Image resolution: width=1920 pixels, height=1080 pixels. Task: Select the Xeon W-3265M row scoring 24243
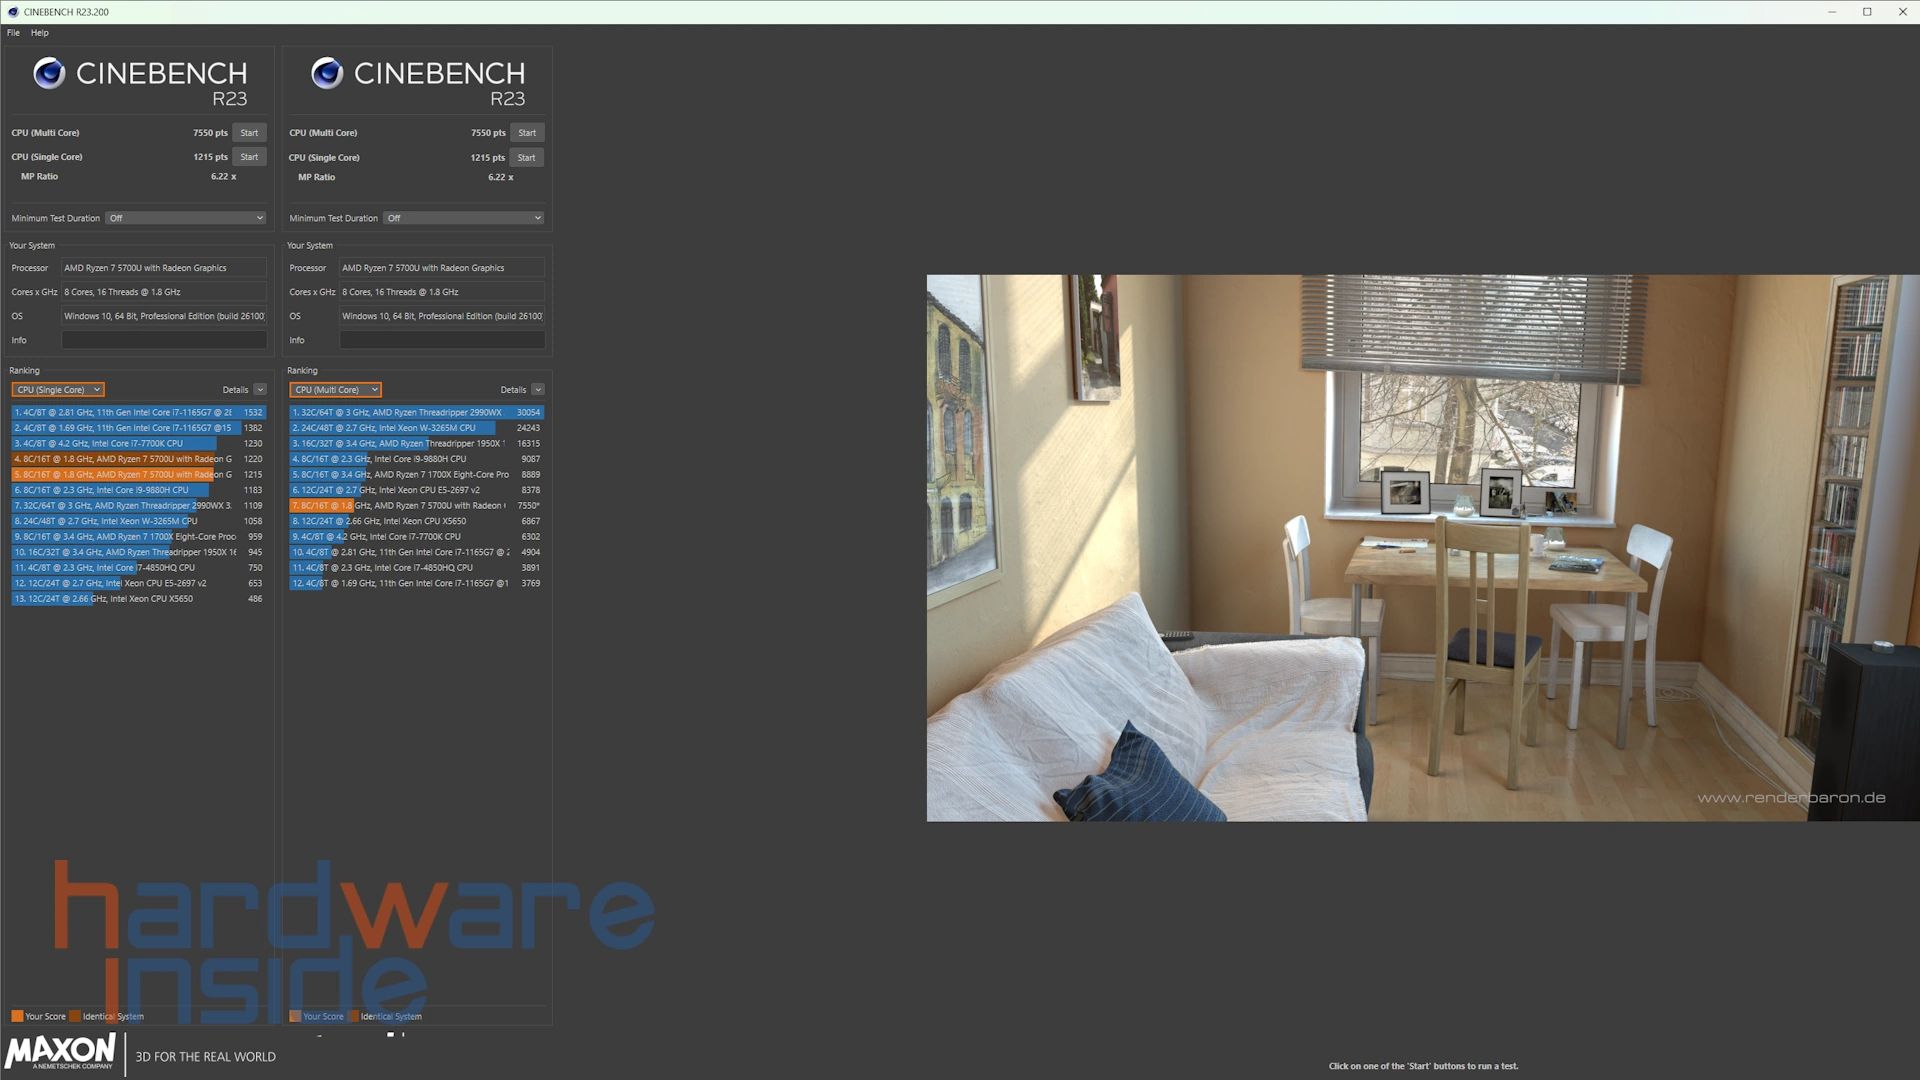pyautogui.click(x=417, y=428)
